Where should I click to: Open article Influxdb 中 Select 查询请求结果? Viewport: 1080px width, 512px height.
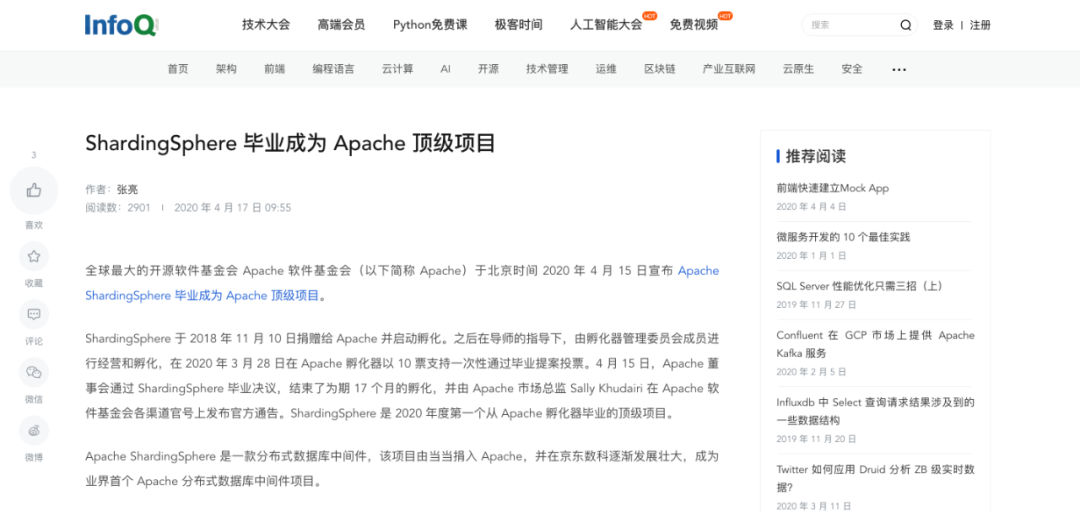(x=875, y=411)
